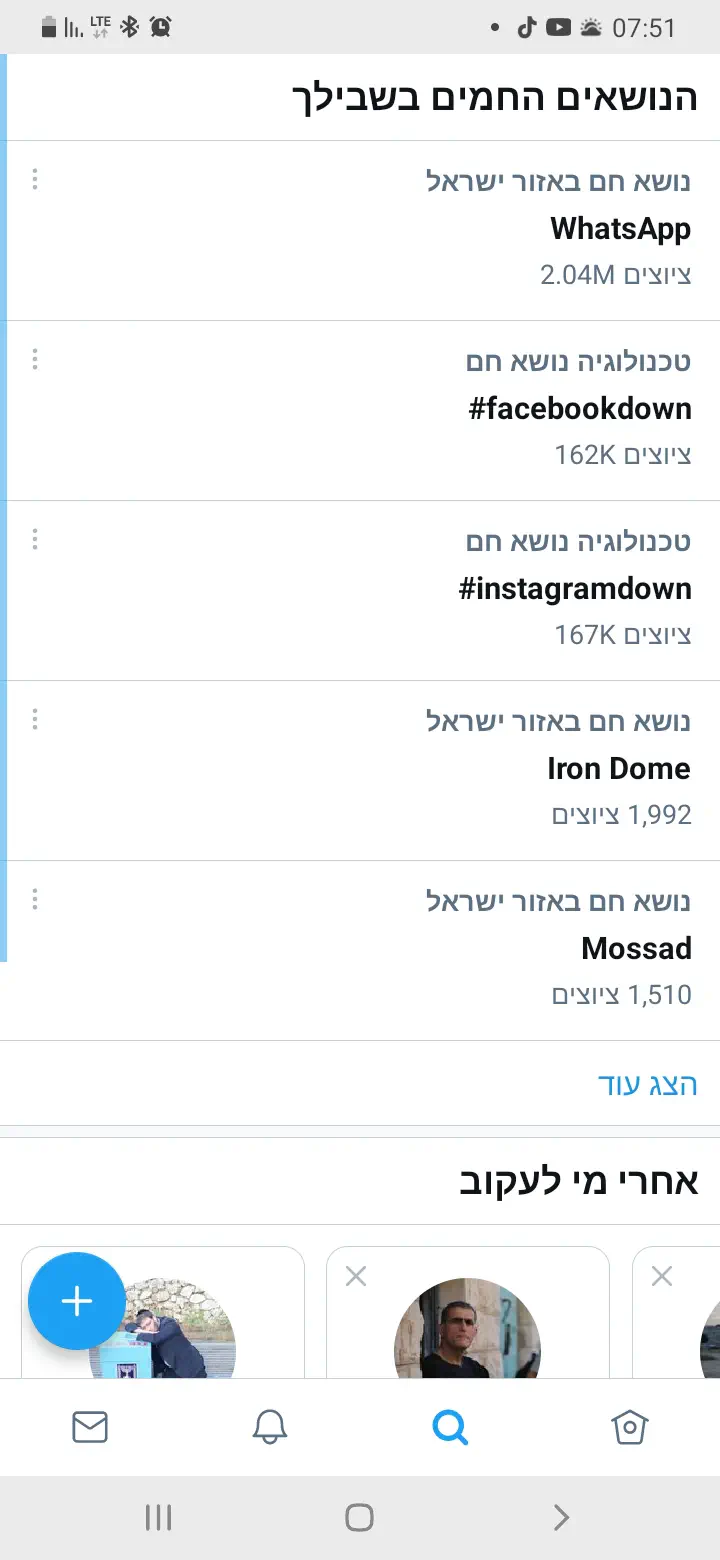Open options menu for WhatsApp trend
720x1560 pixels.
point(35,179)
